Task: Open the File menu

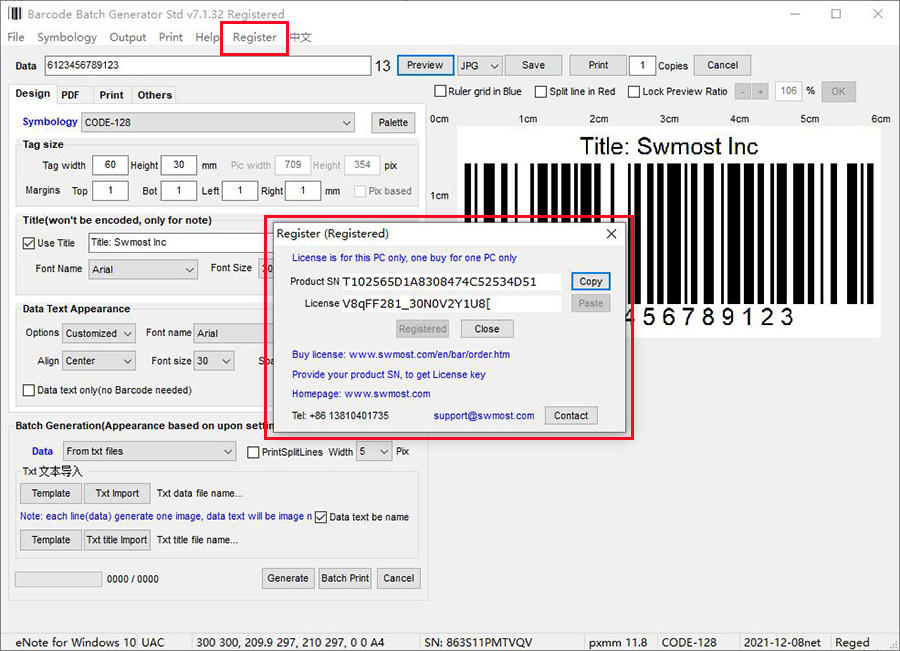Action: (x=16, y=37)
